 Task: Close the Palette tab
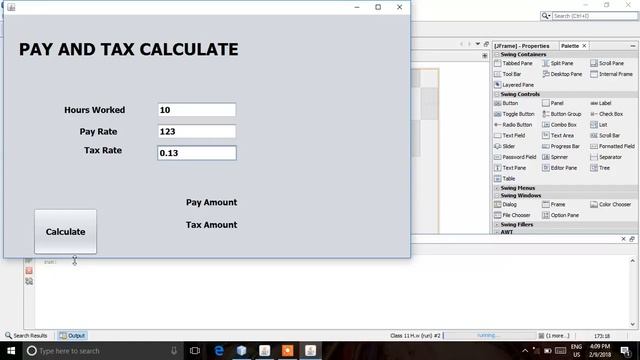tap(584, 46)
